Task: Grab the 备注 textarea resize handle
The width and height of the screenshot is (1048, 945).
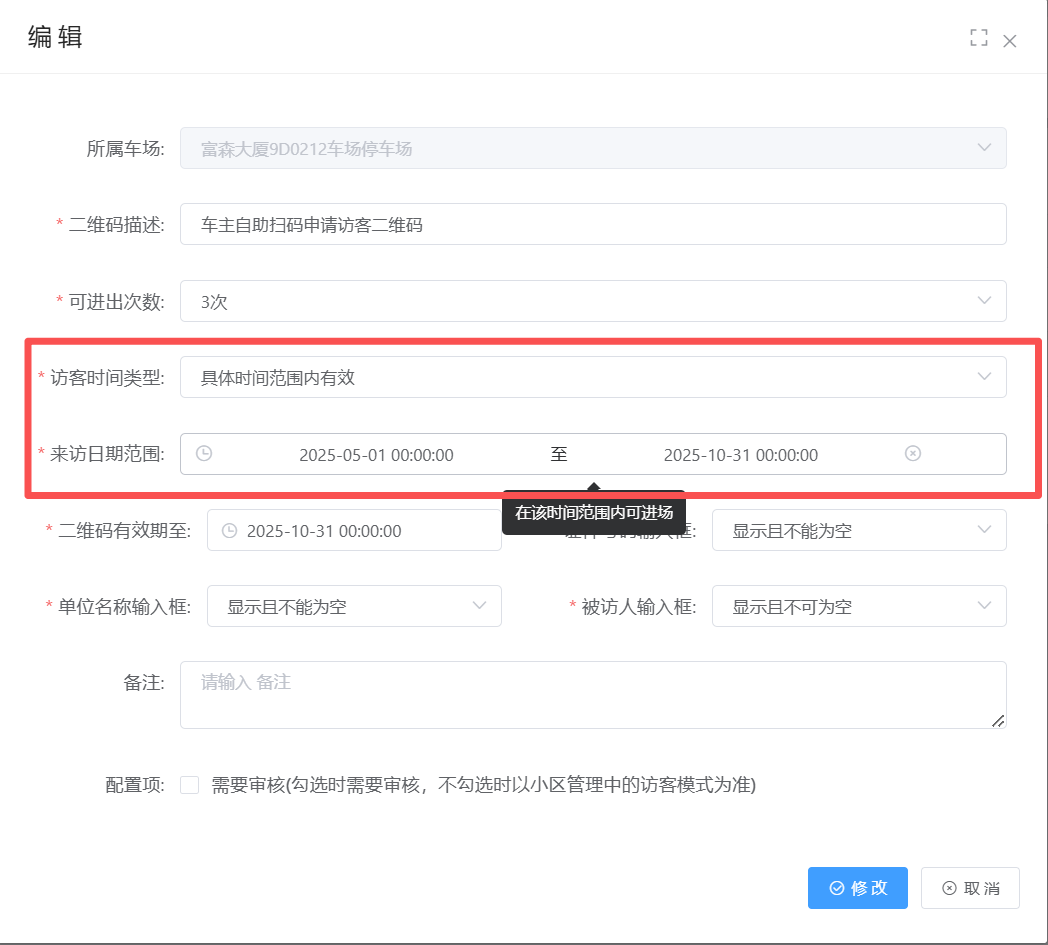Action: pos(998,720)
